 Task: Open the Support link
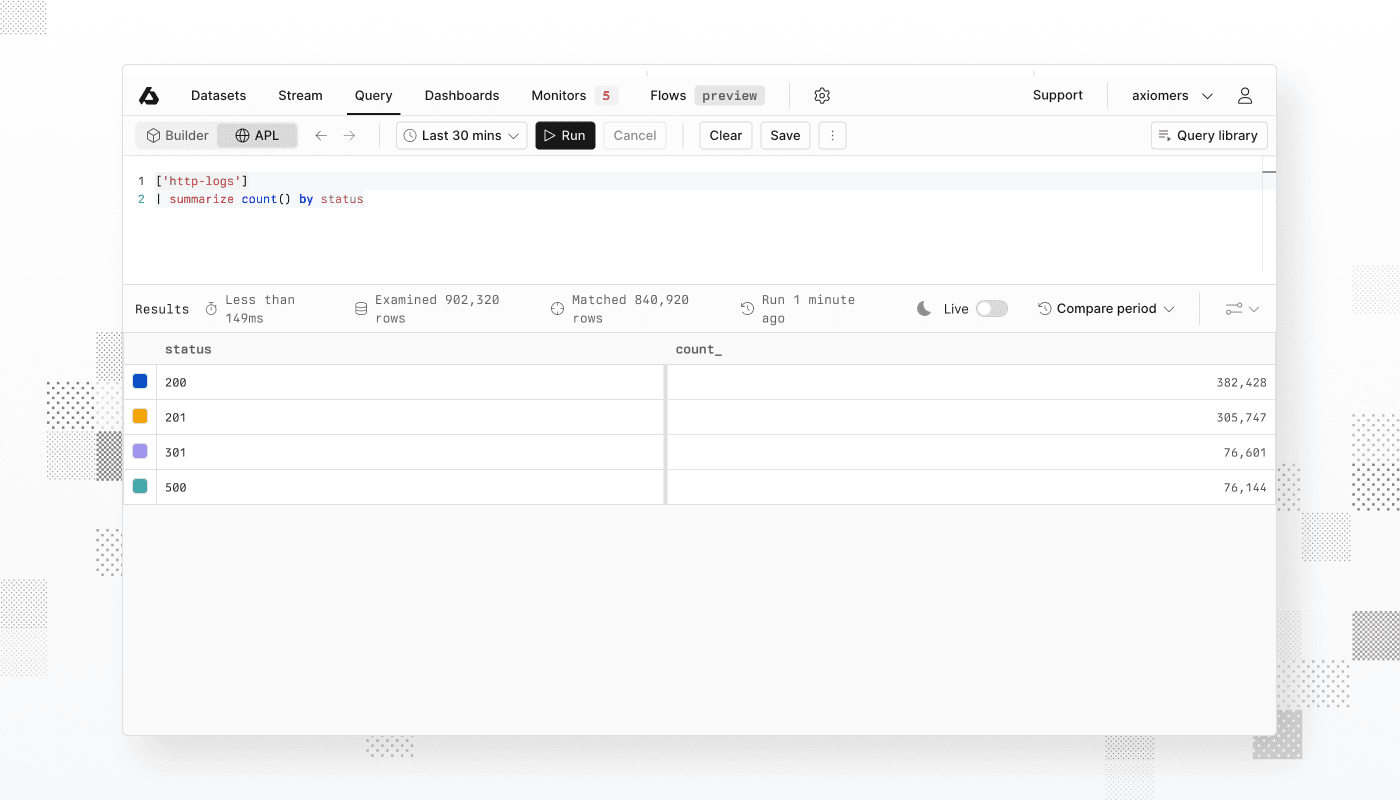[x=1058, y=95]
